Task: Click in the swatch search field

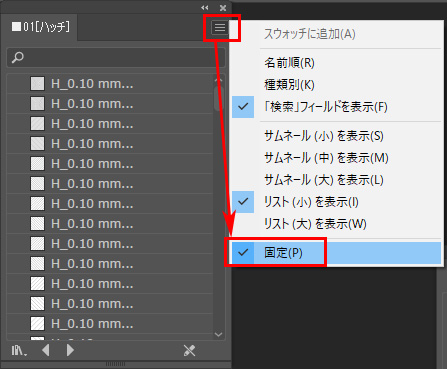Action: click(116, 57)
